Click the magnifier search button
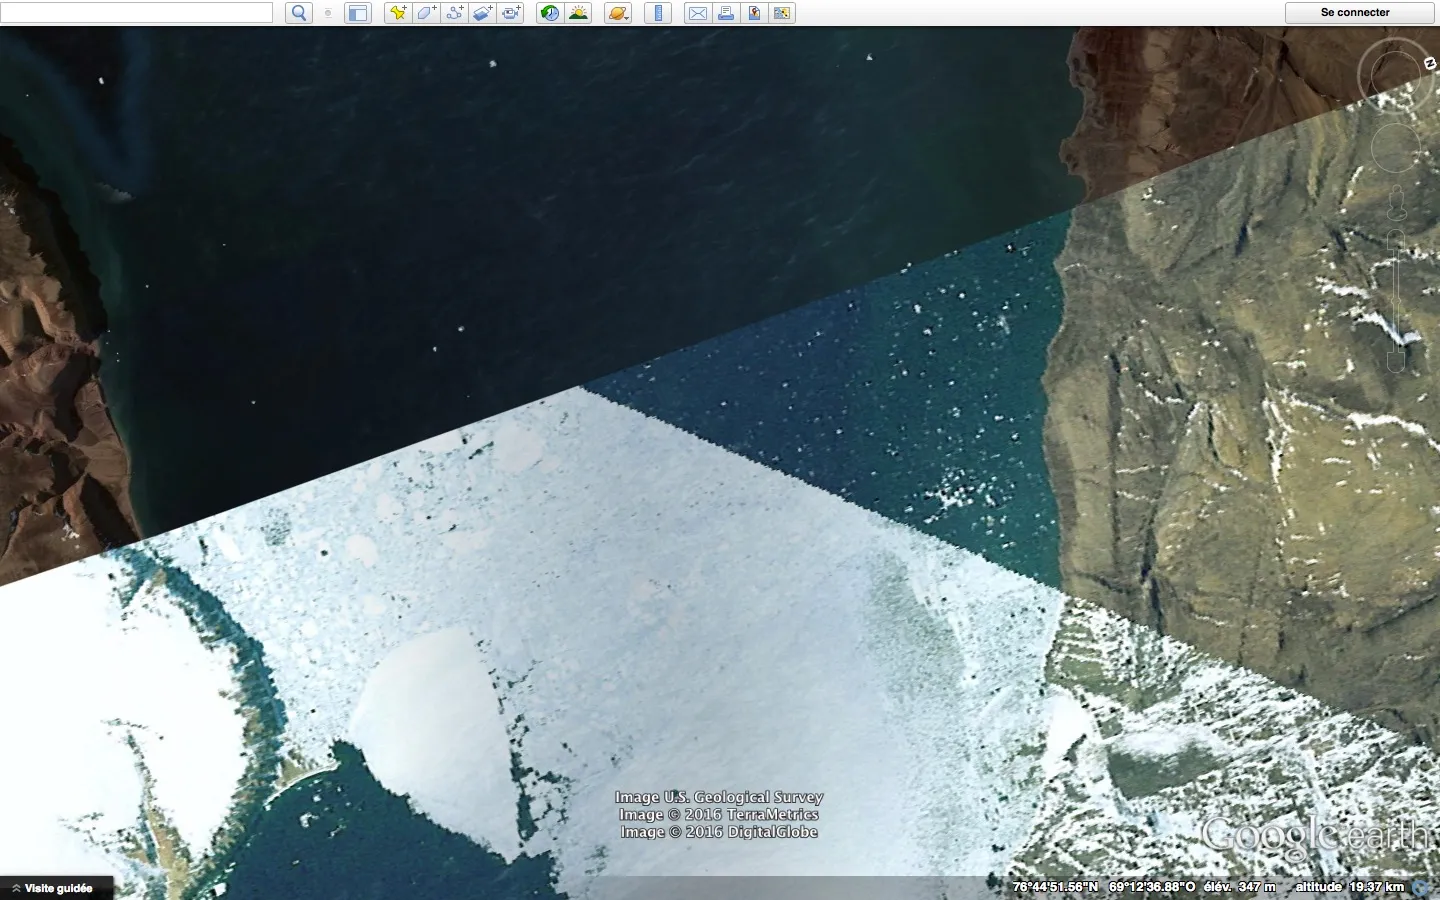 (x=298, y=13)
